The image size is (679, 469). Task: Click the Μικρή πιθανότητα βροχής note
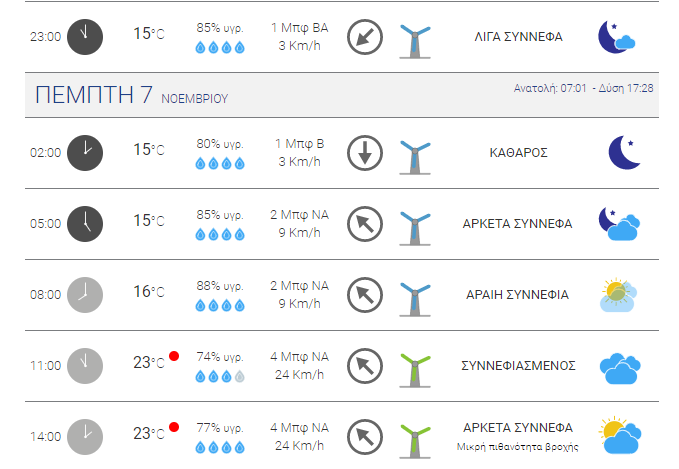517,446
